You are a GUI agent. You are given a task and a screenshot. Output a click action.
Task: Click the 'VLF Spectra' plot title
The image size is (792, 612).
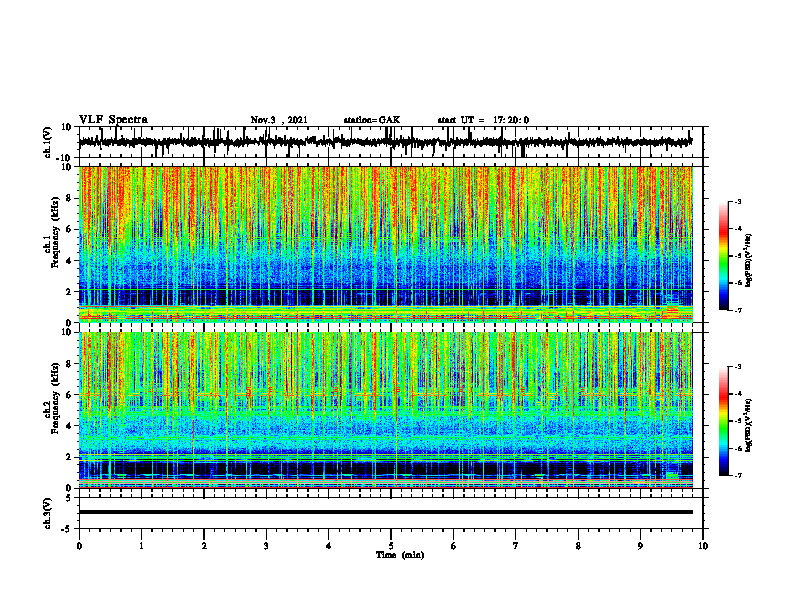point(113,120)
